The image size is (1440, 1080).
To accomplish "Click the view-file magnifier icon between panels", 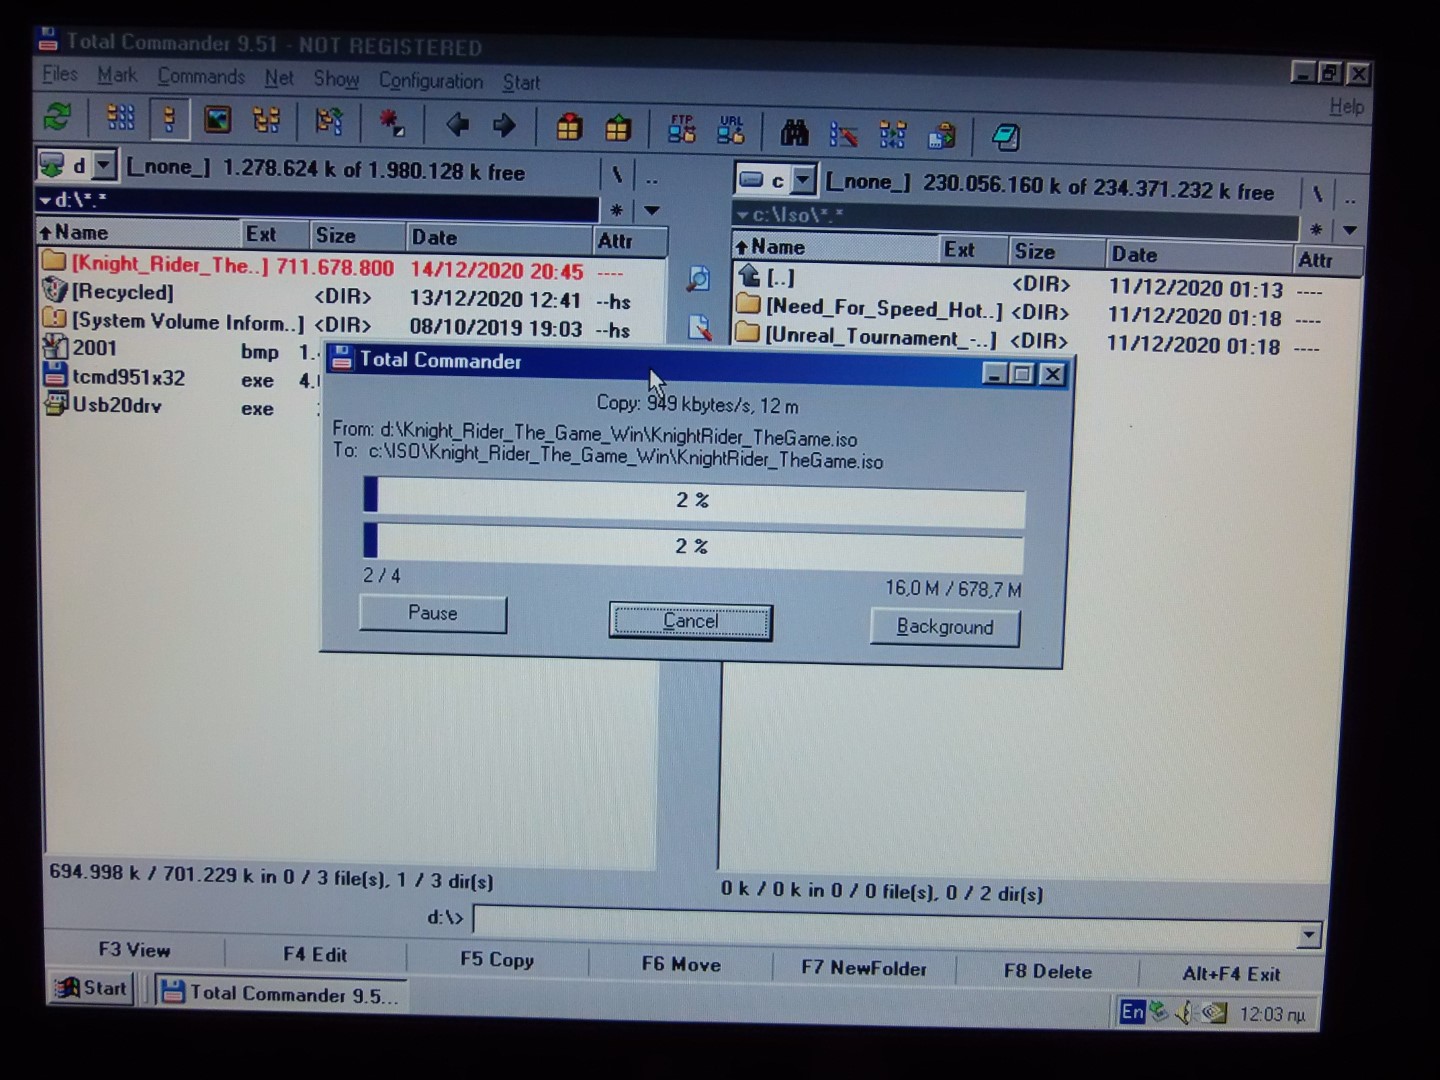I will click(x=698, y=279).
